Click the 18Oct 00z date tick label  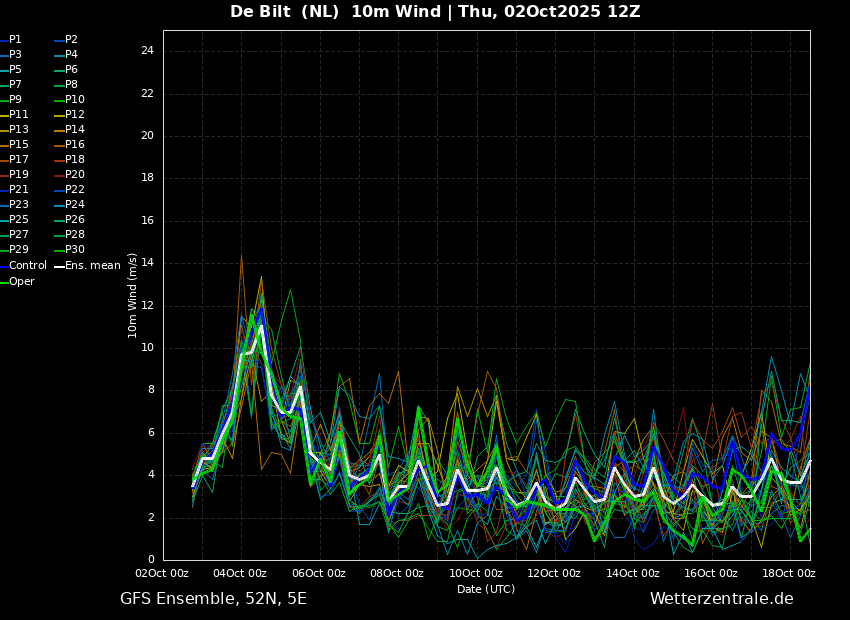click(788, 573)
